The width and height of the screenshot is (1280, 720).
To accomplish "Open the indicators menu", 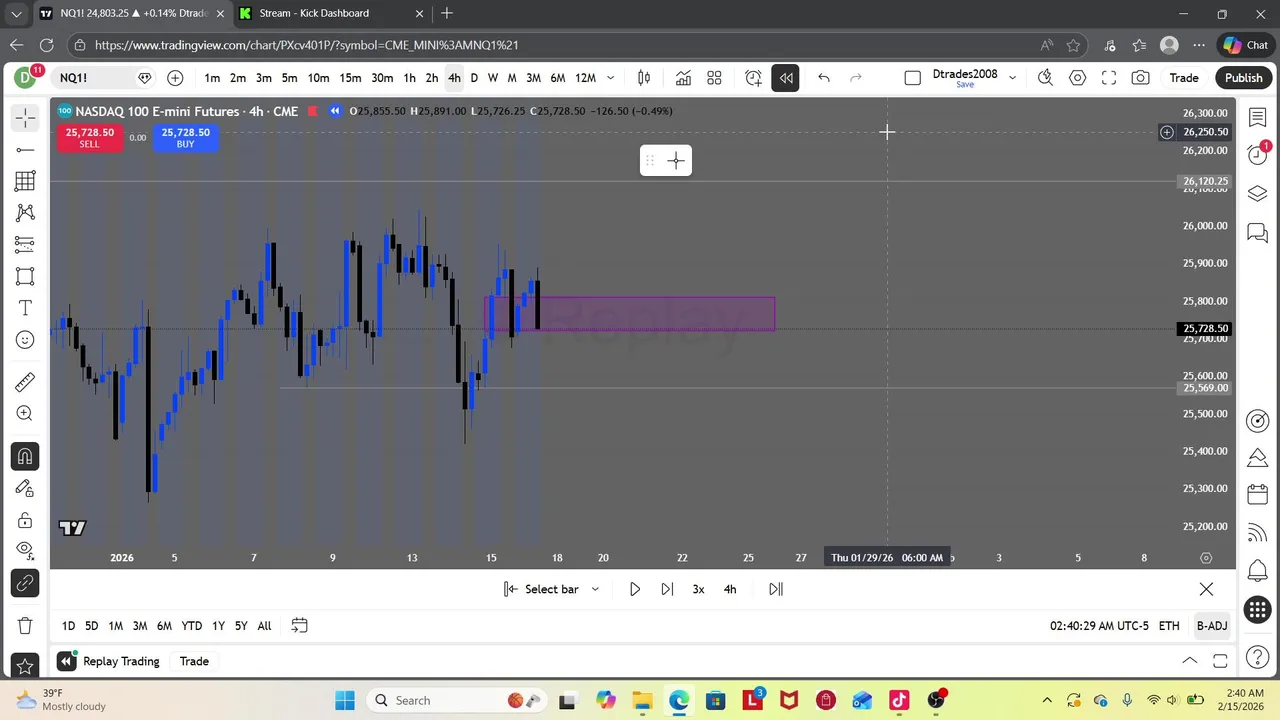I will click(683, 78).
